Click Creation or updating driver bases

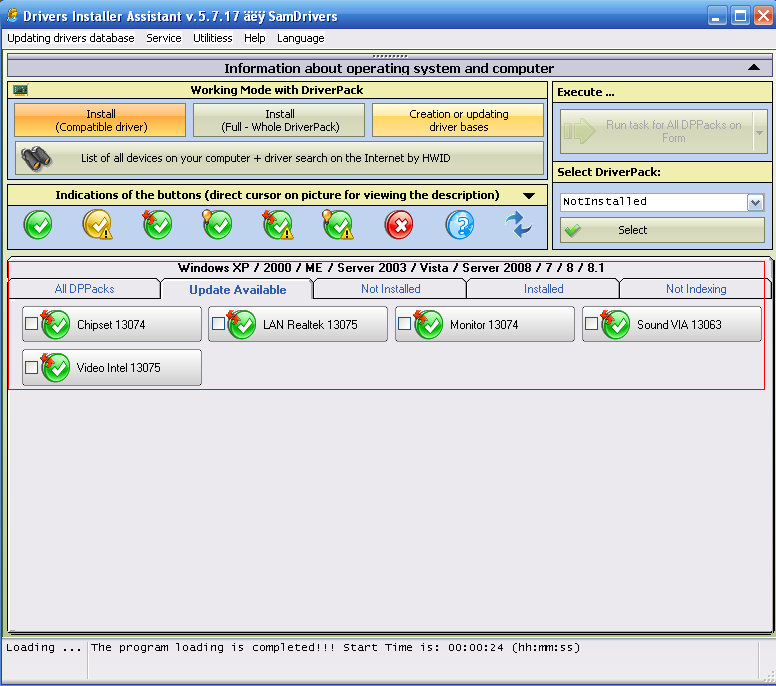(458, 120)
